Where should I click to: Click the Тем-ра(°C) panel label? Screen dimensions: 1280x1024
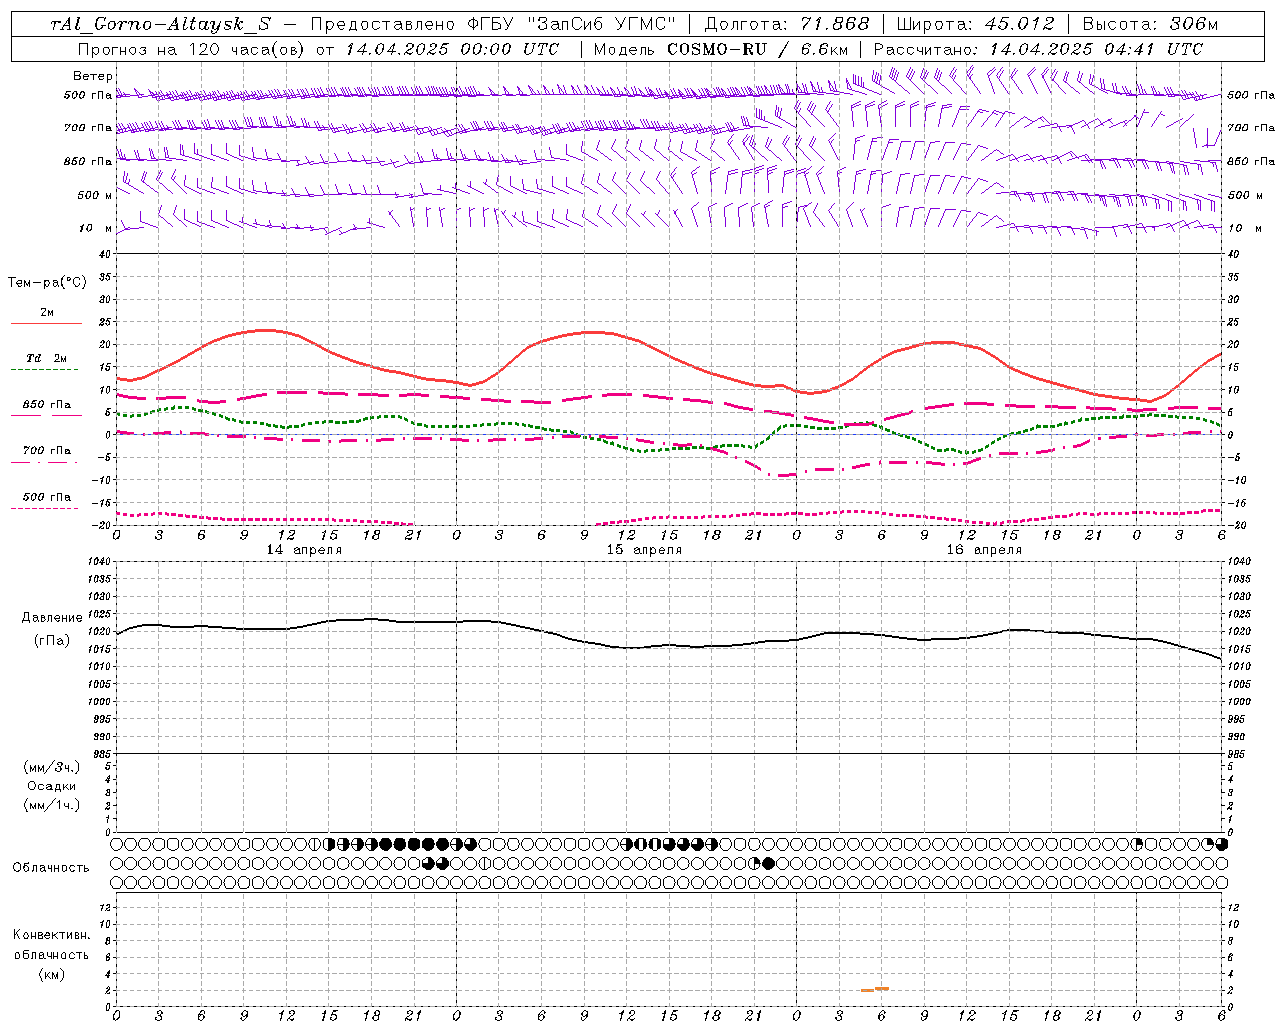coord(47,283)
